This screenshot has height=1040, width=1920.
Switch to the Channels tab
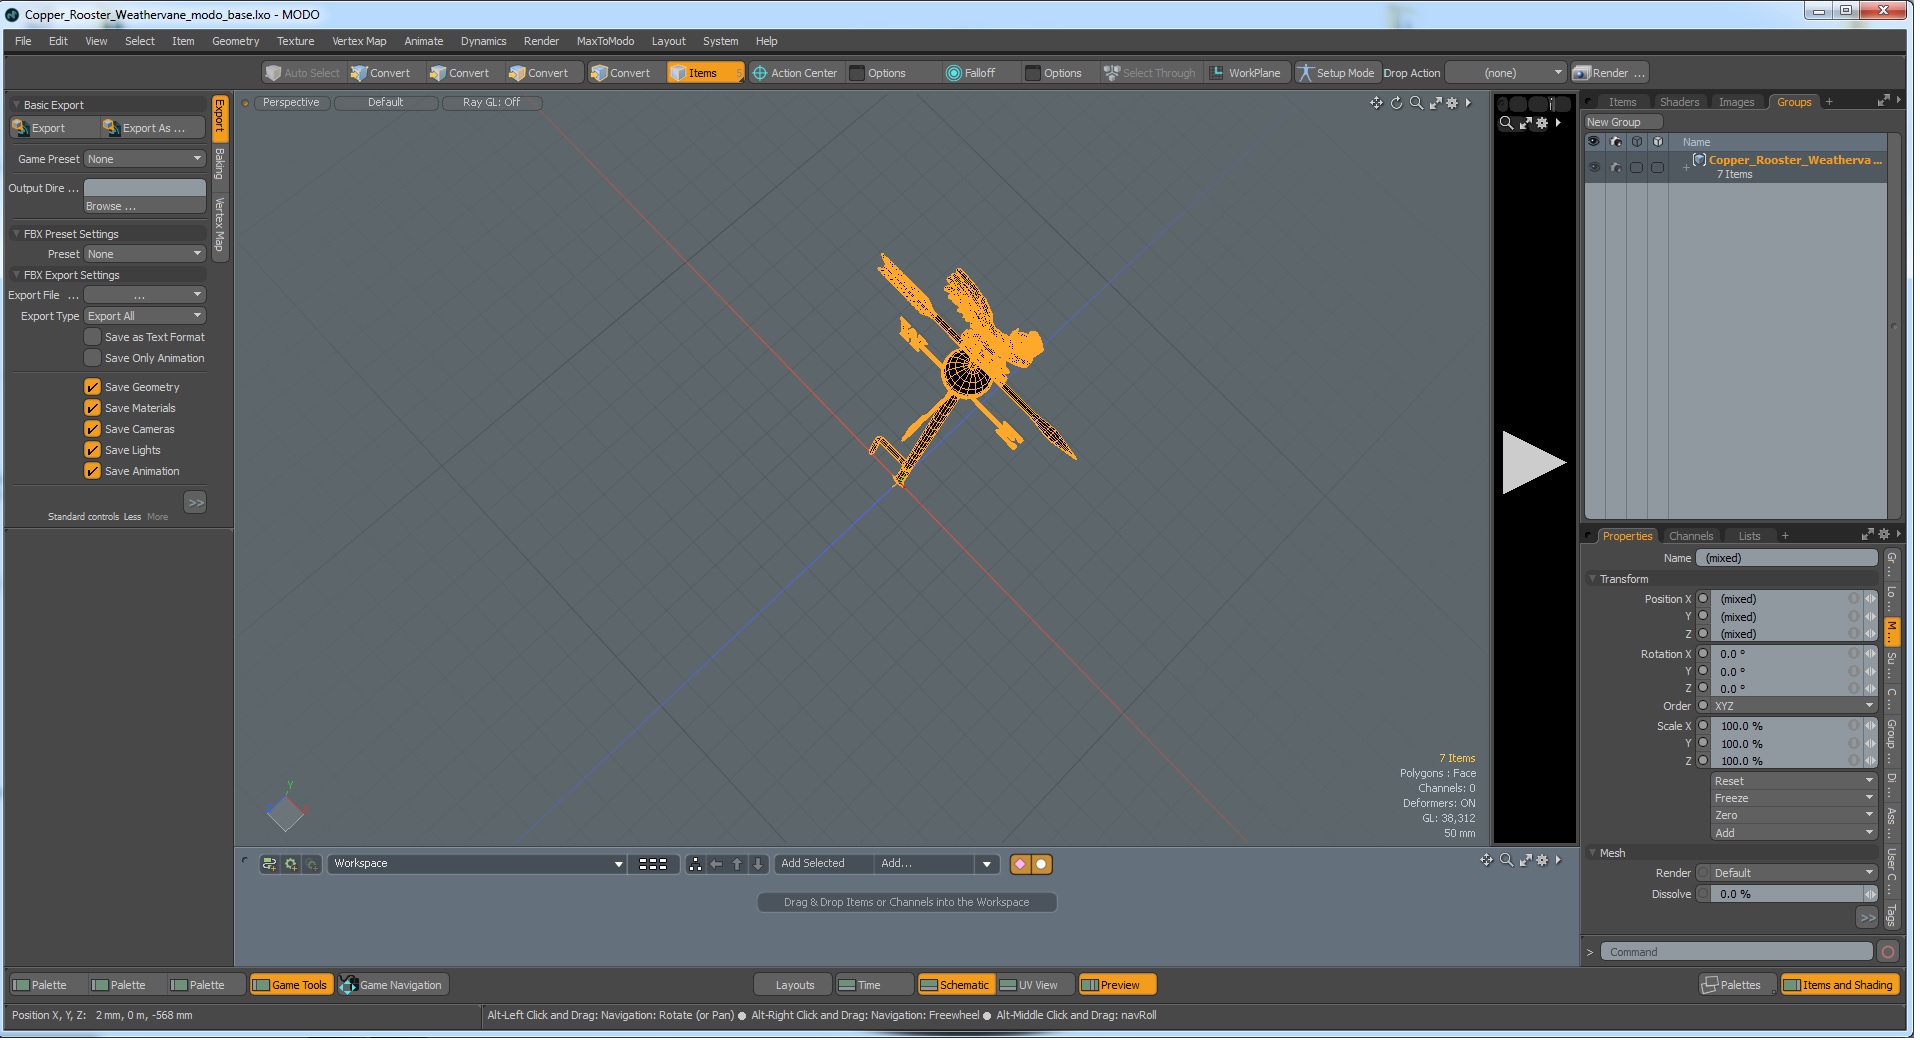pyautogui.click(x=1691, y=536)
